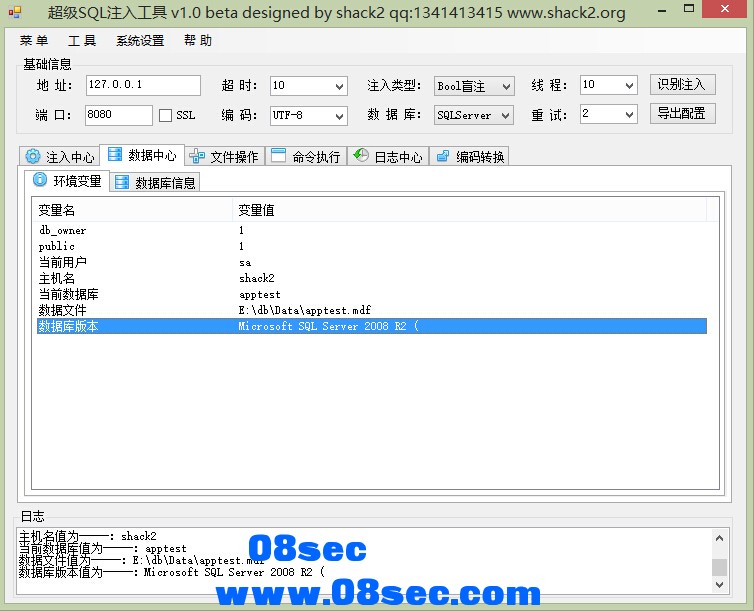Click the value E:\db\Data\apptest.mdf
The height and width of the screenshot is (611, 754).
[304, 310]
